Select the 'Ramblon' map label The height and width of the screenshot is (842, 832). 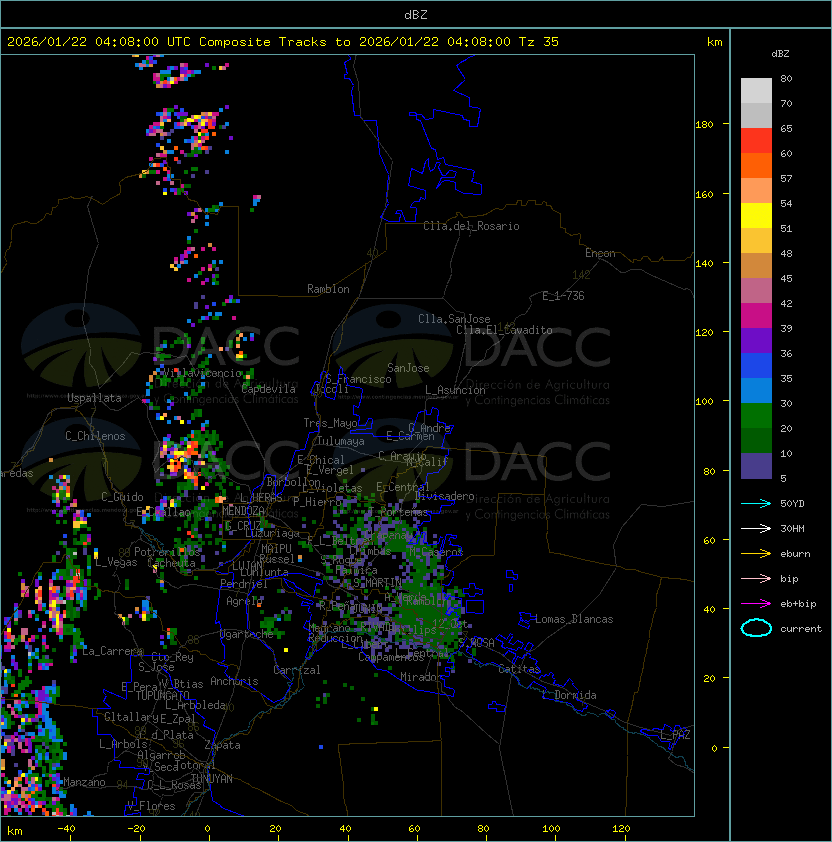click(x=328, y=289)
